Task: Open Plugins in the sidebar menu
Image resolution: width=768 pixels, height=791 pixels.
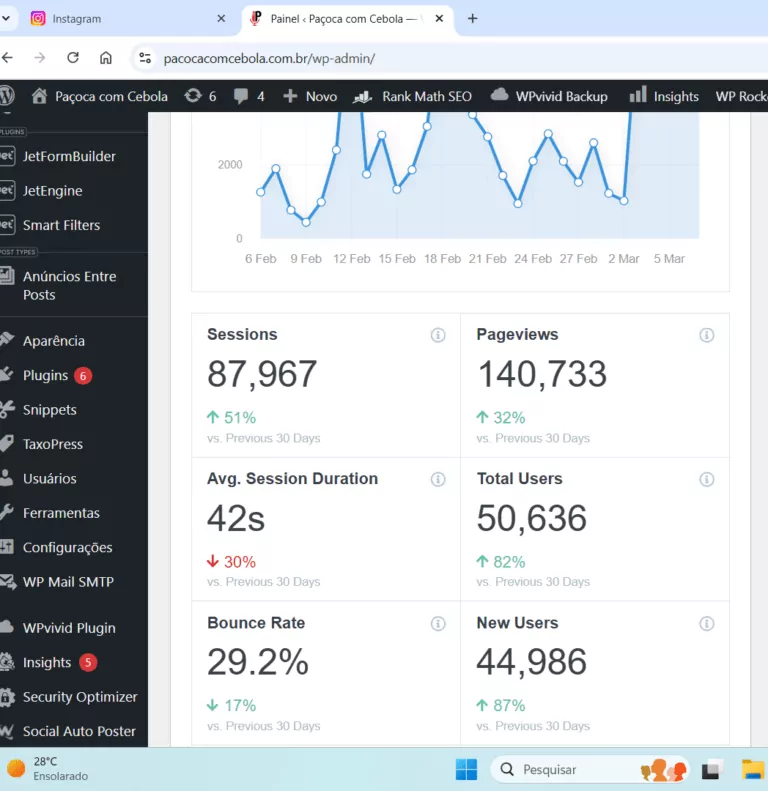Action: coord(46,375)
